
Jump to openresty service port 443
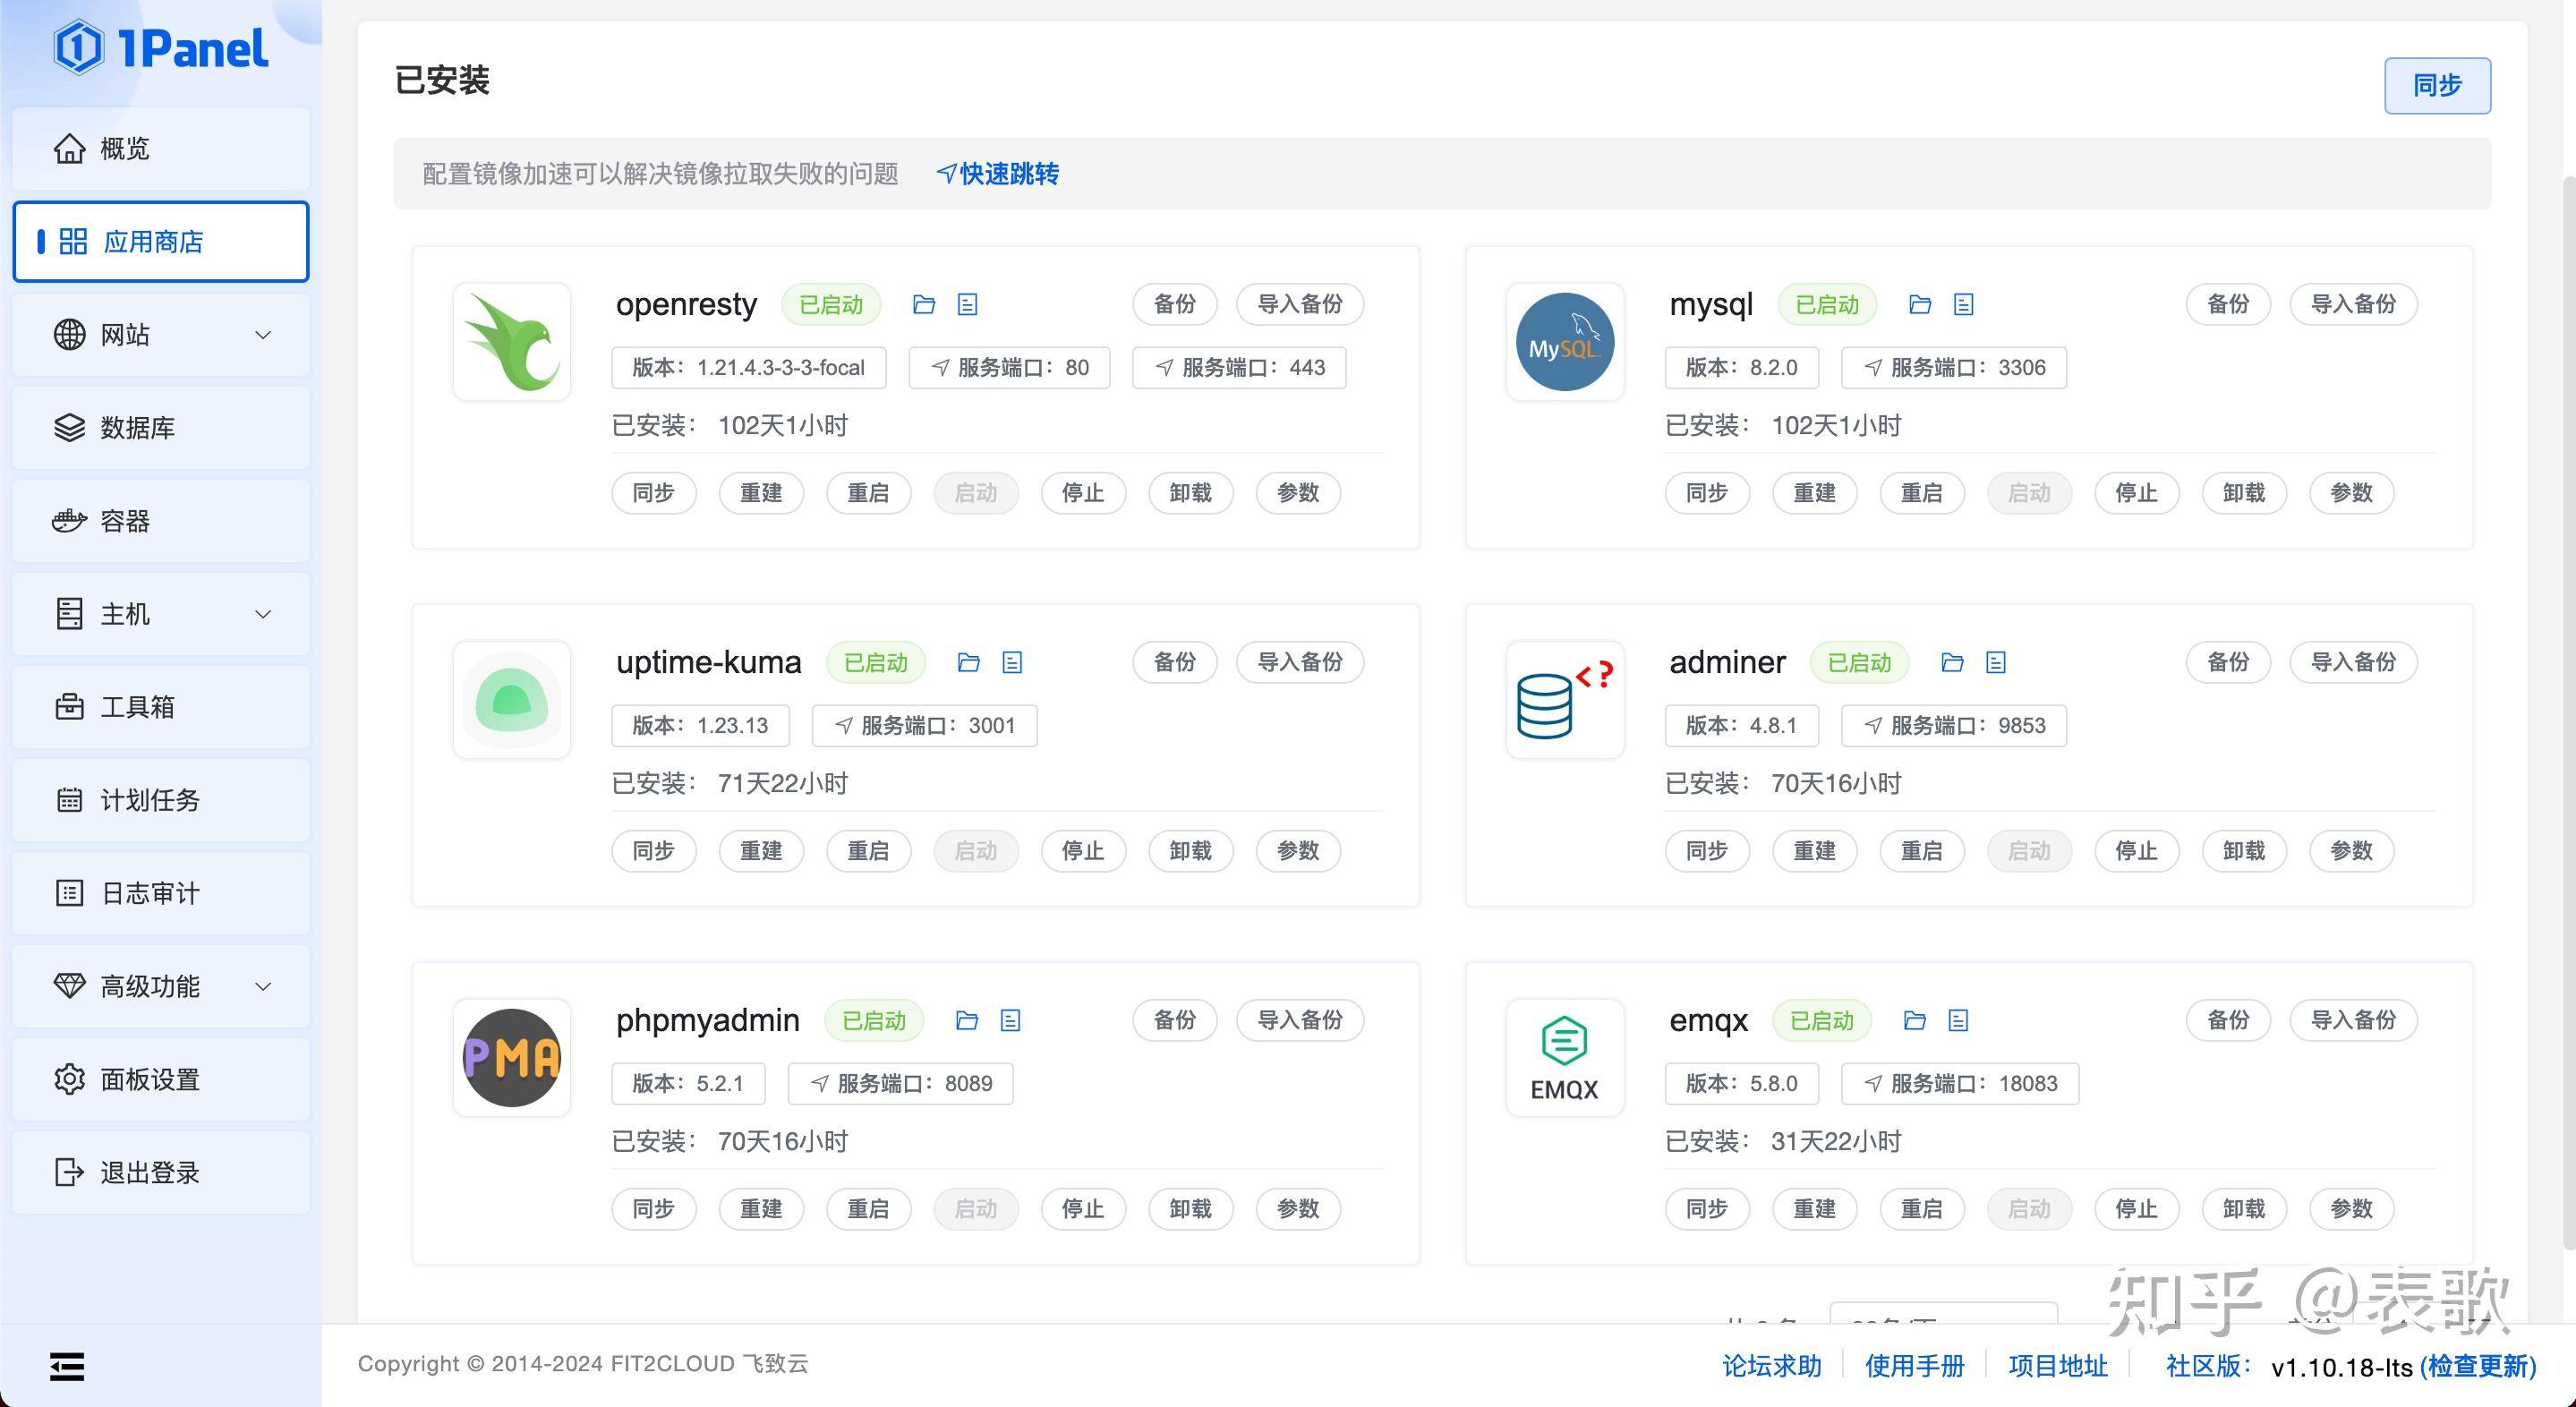[1239, 367]
